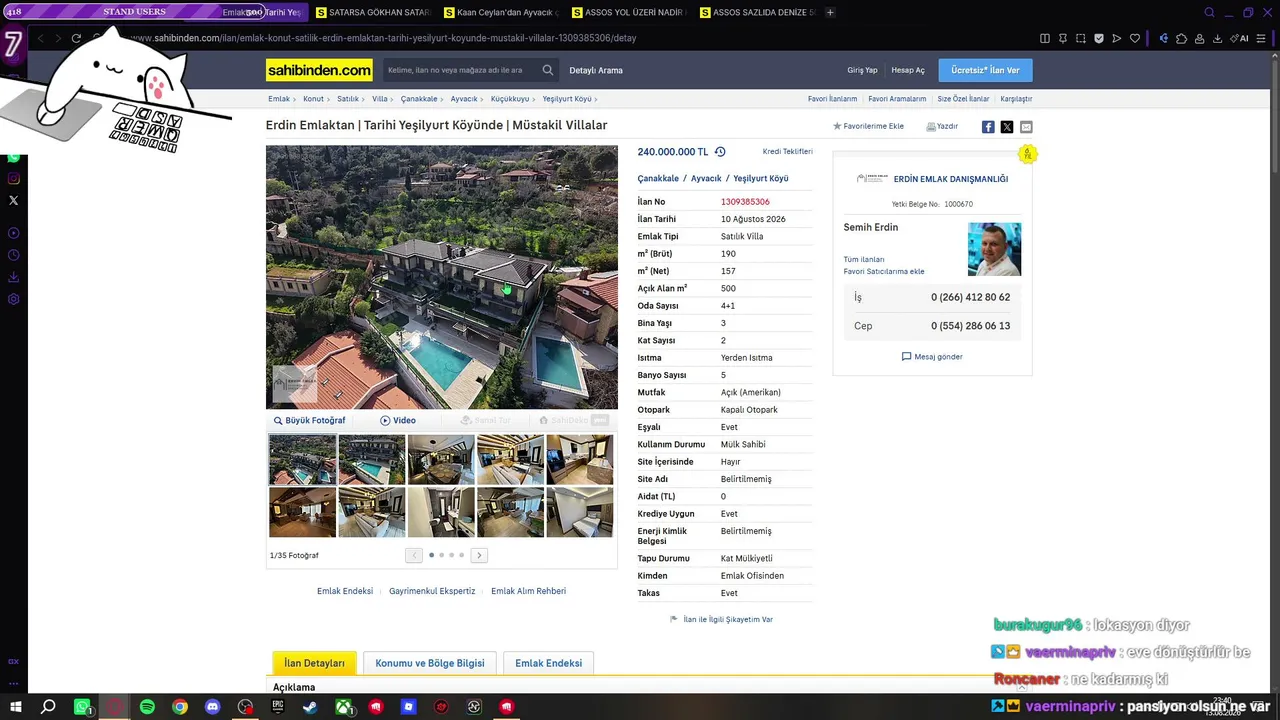Add listing via 'Favorilerime Ekle'

coord(868,127)
